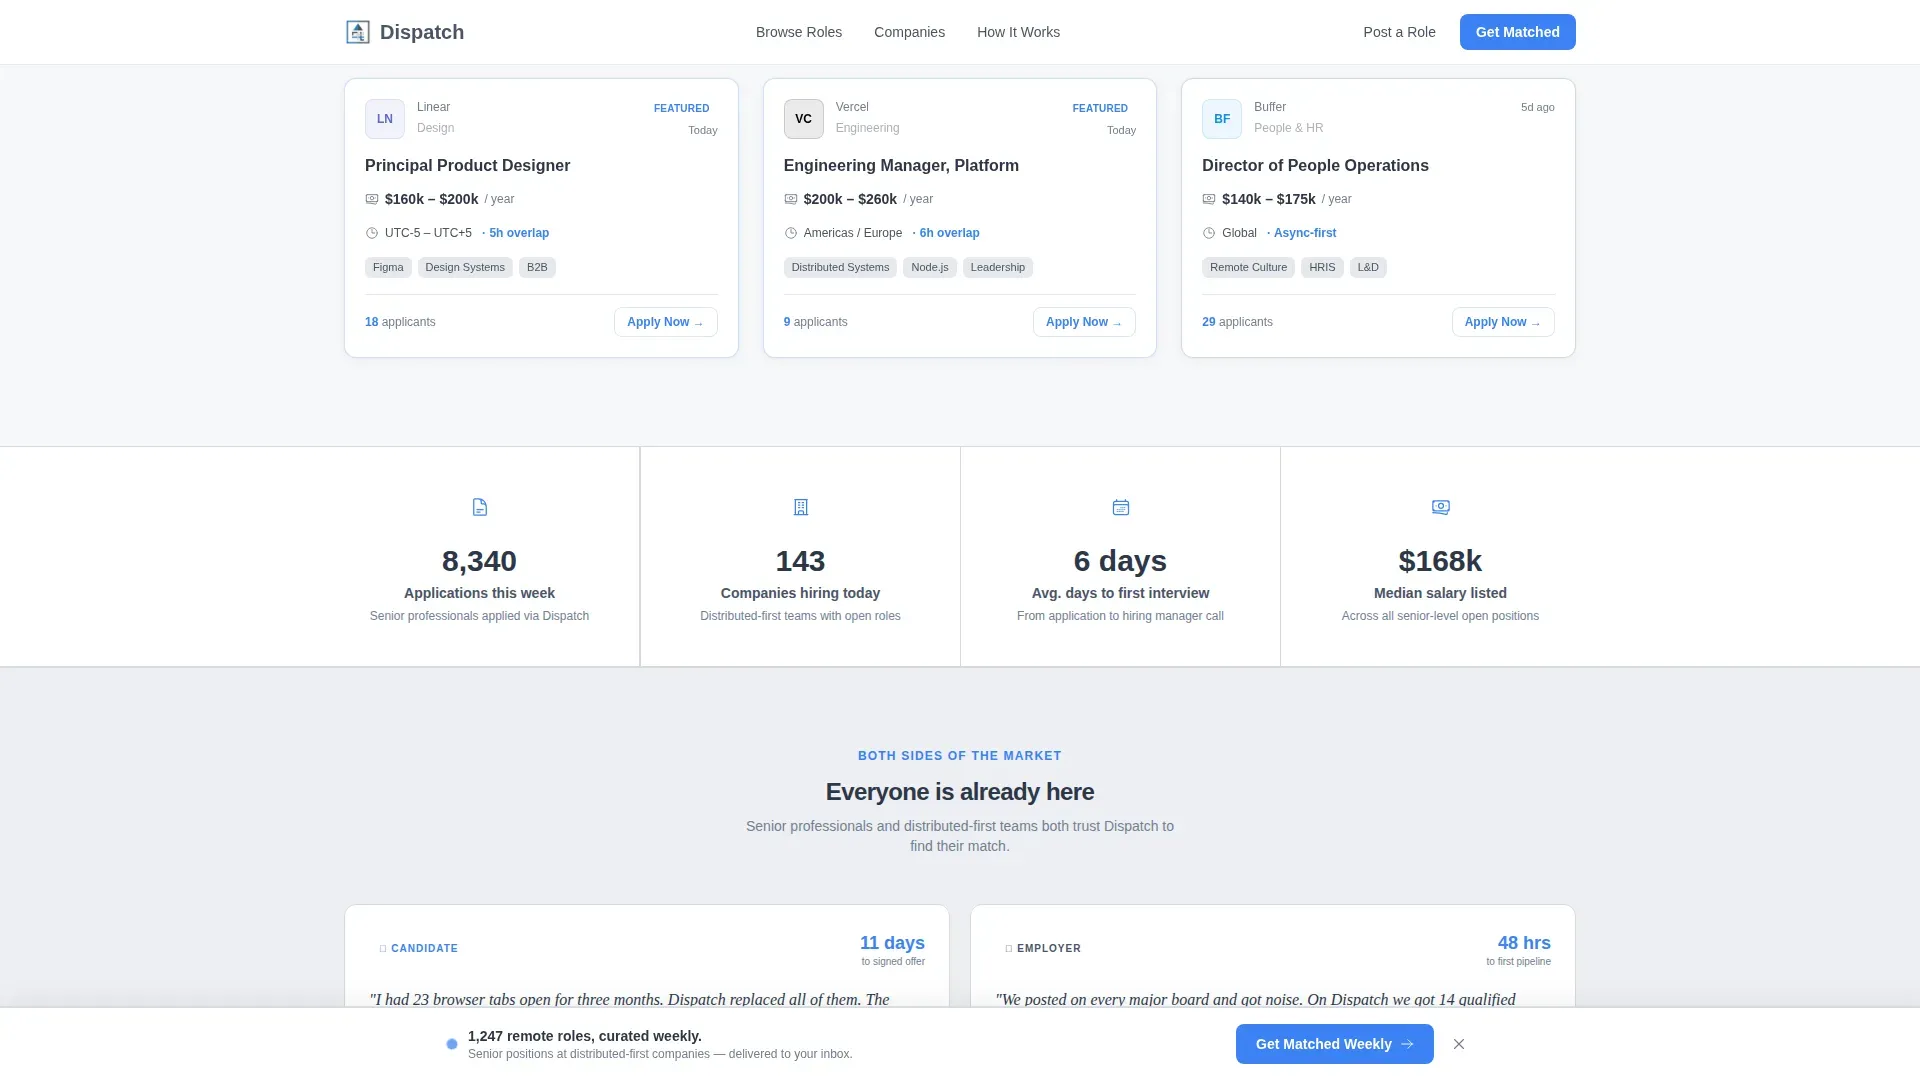1920x1080 pixels.
Task: Open How It Works in navigation
Action: pyautogui.click(x=1018, y=32)
